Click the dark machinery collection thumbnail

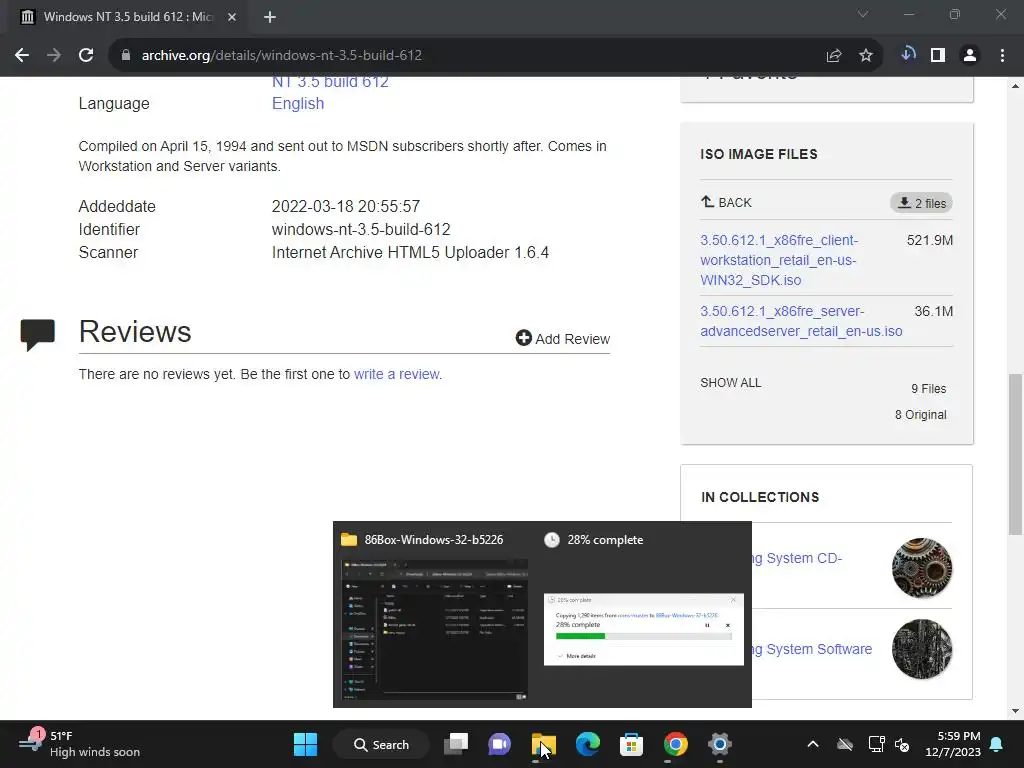coord(922,649)
